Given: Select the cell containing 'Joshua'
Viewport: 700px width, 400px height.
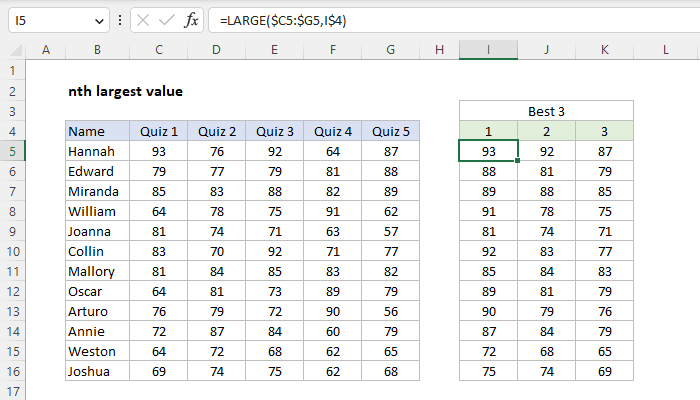Looking at the screenshot, I should pyautogui.click(x=97, y=371).
